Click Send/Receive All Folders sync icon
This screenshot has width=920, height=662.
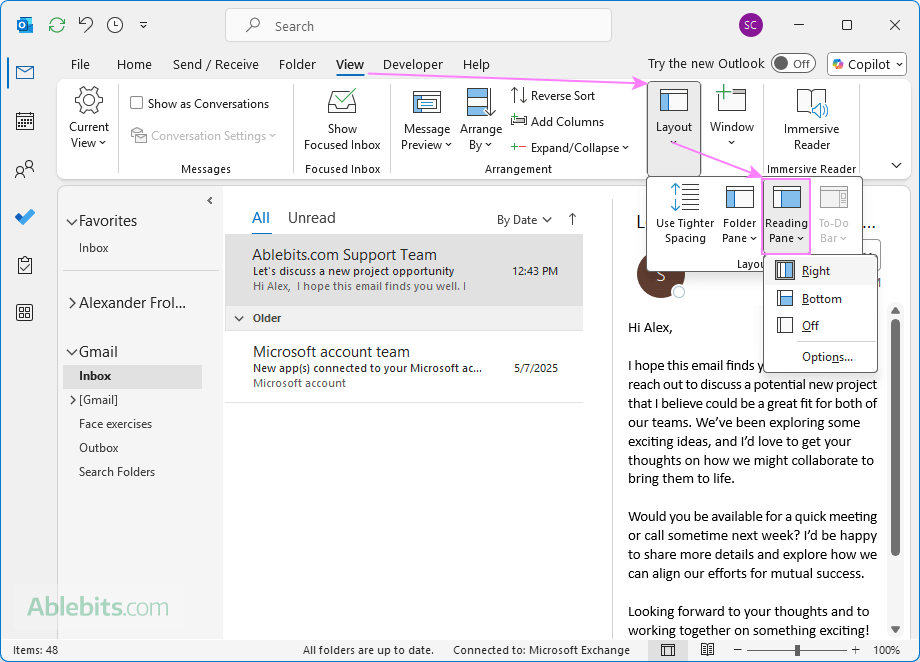pos(57,25)
